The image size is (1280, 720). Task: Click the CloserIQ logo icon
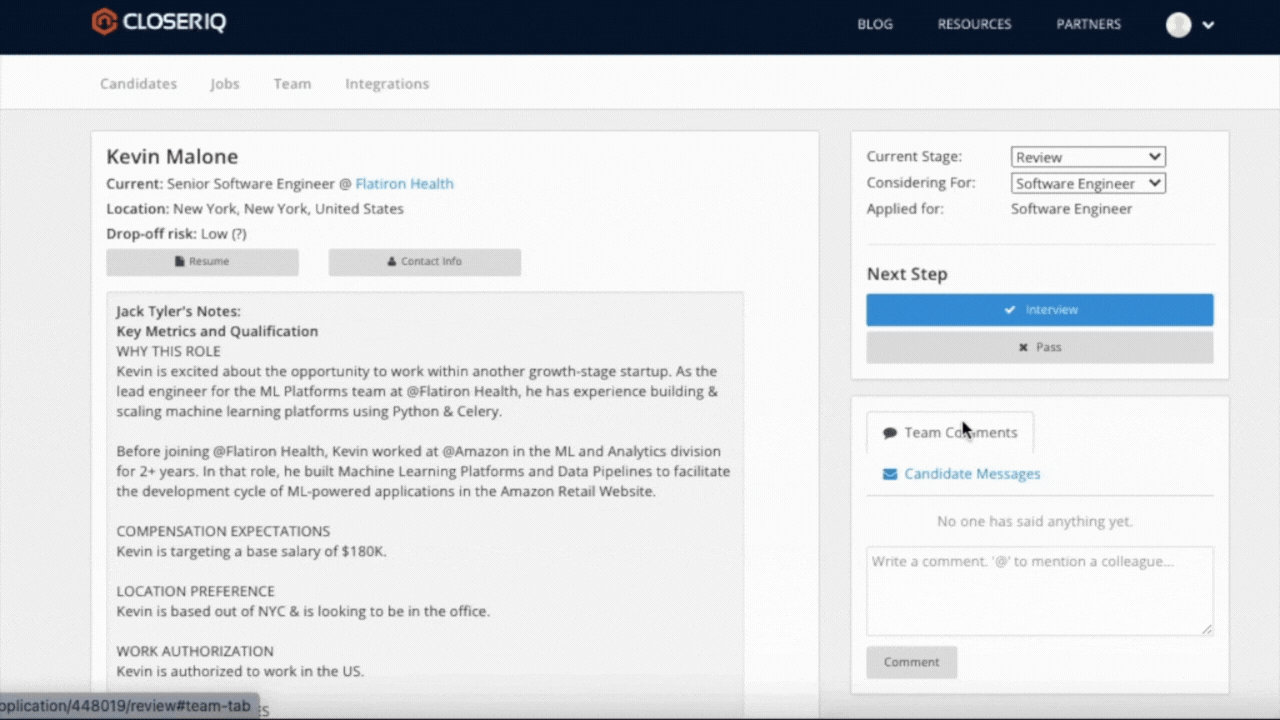click(104, 22)
